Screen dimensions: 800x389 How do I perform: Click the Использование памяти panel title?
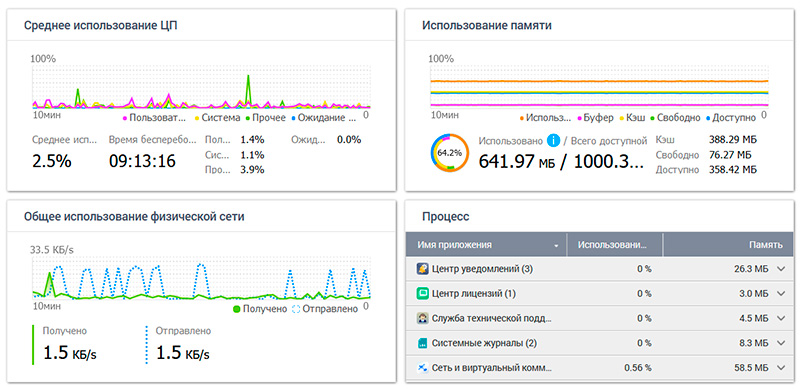click(487, 26)
